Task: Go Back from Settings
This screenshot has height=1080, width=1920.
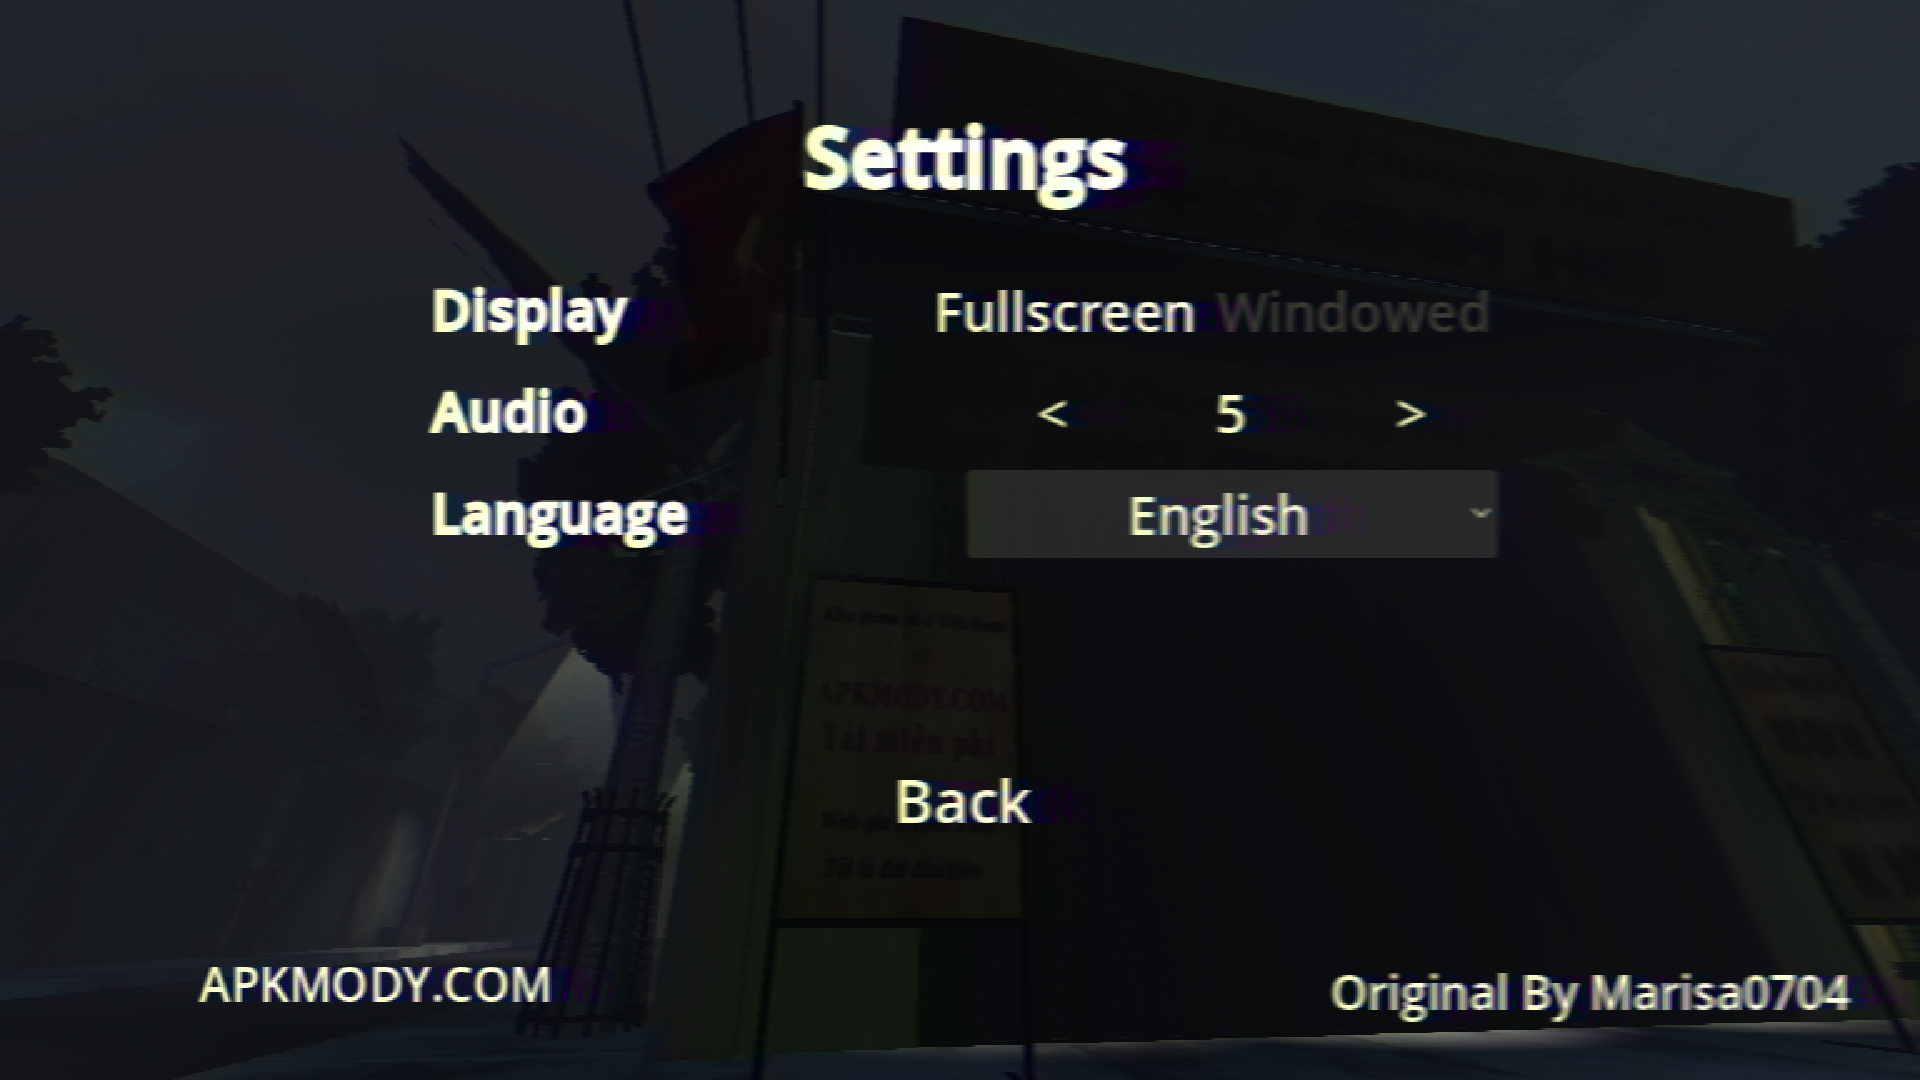Action: pyautogui.click(x=962, y=802)
